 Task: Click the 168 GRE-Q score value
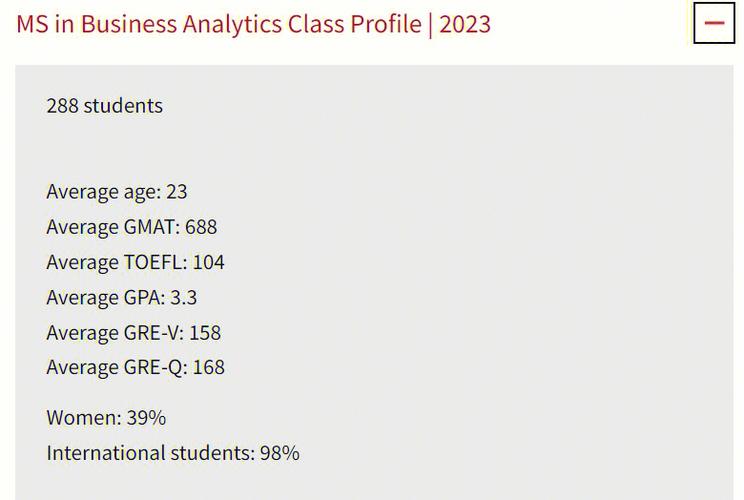[x=208, y=367]
